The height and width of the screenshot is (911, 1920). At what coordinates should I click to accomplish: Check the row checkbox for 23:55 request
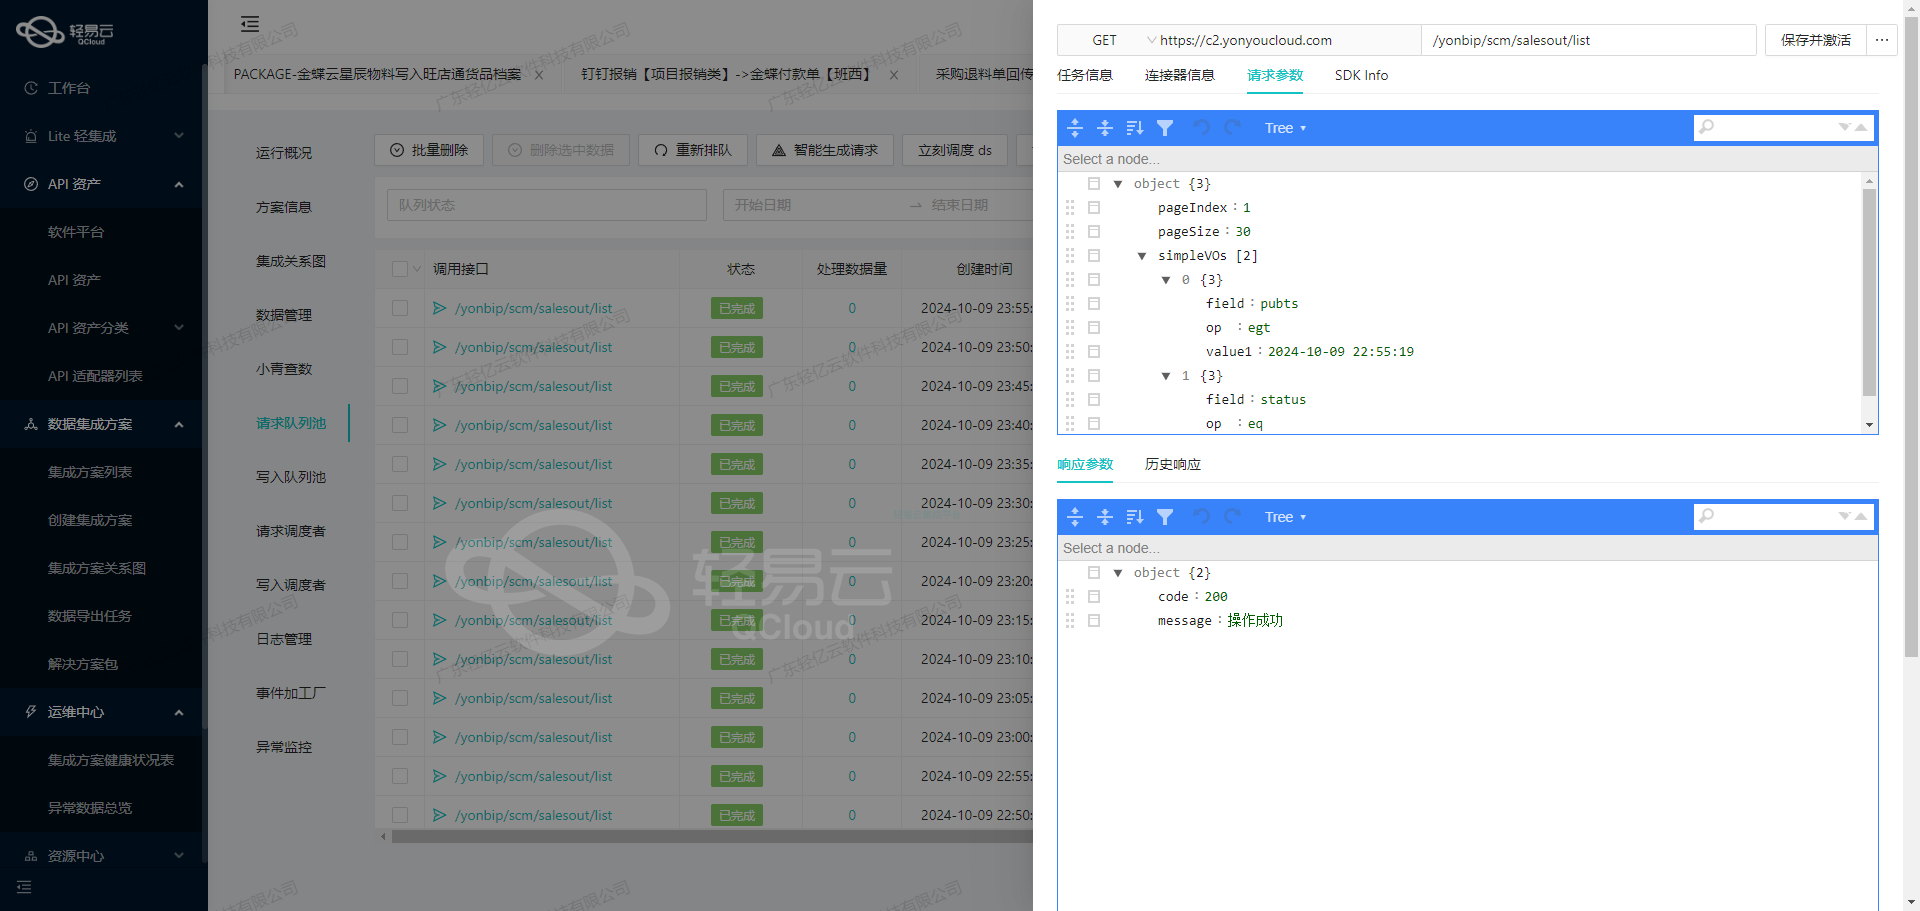tap(400, 308)
